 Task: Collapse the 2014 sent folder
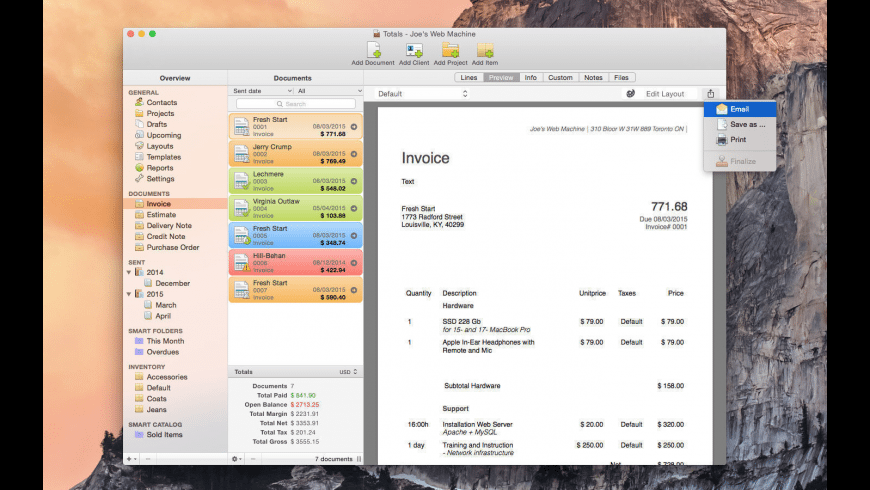point(129,272)
